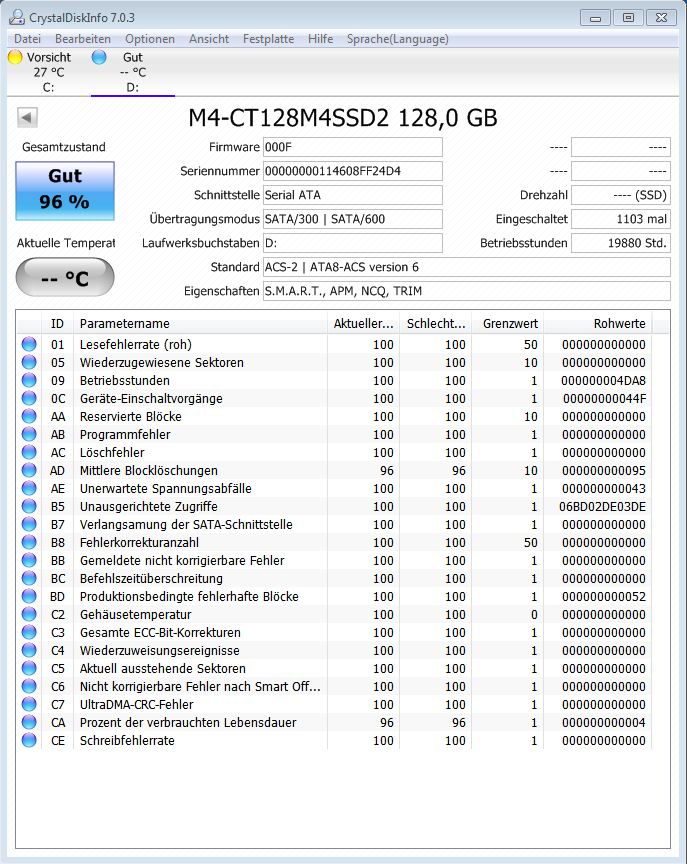Viewport: 687px width, 864px height.
Task: Click status orb of UltraDMA-CRC-Fehler row
Action: [29, 704]
